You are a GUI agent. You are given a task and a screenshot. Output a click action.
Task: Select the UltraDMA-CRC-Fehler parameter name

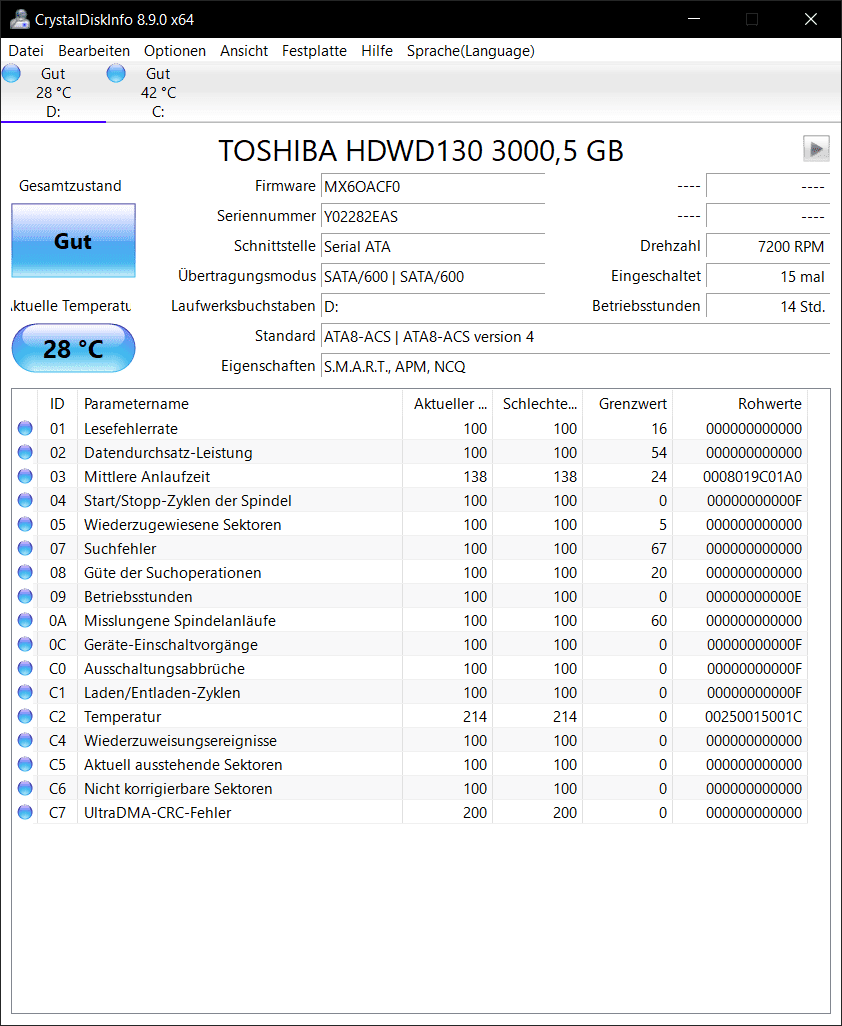tap(158, 812)
